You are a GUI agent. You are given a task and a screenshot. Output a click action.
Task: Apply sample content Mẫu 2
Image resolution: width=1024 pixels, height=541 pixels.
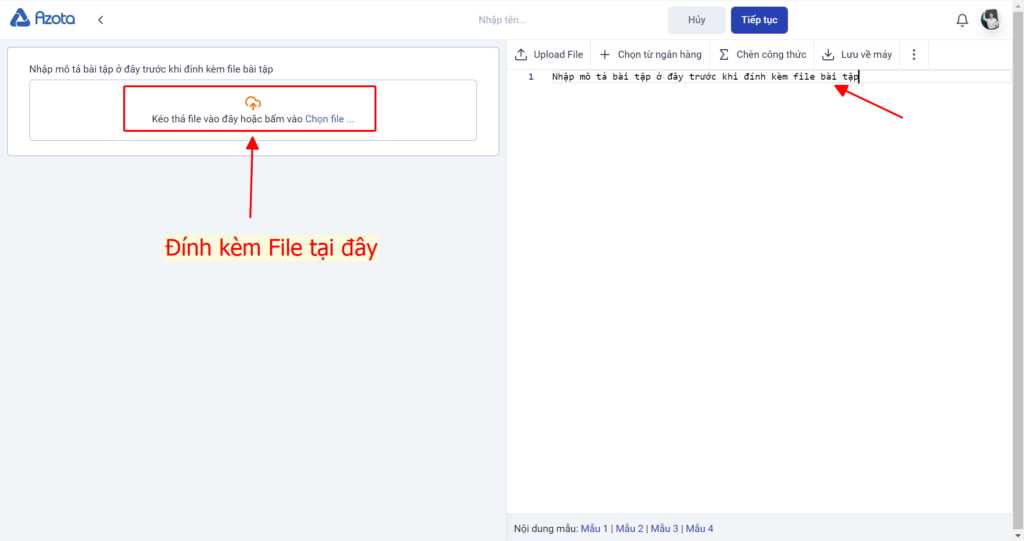pos(629,528)
